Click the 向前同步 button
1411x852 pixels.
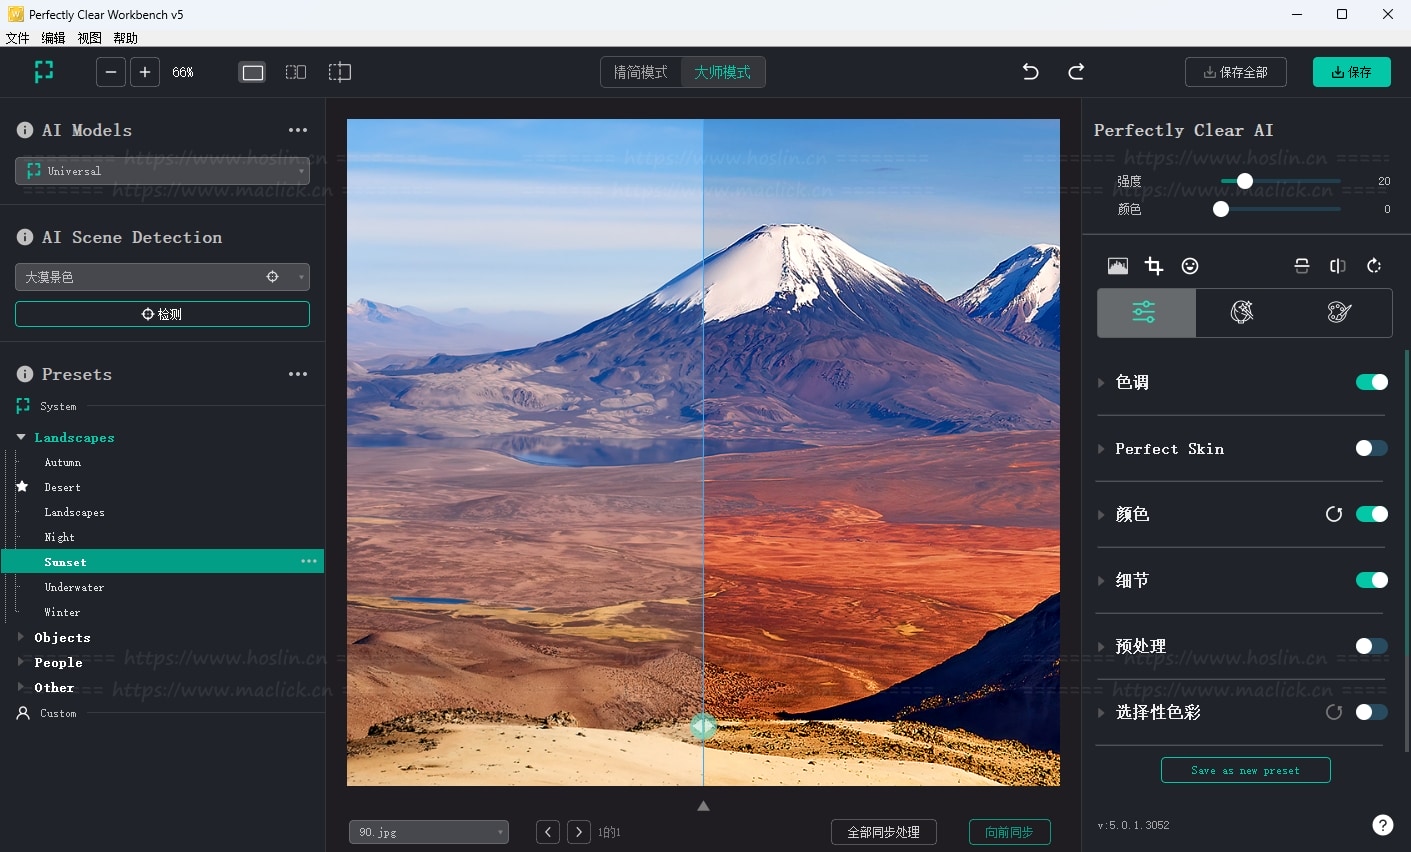tap(1010, 832)
